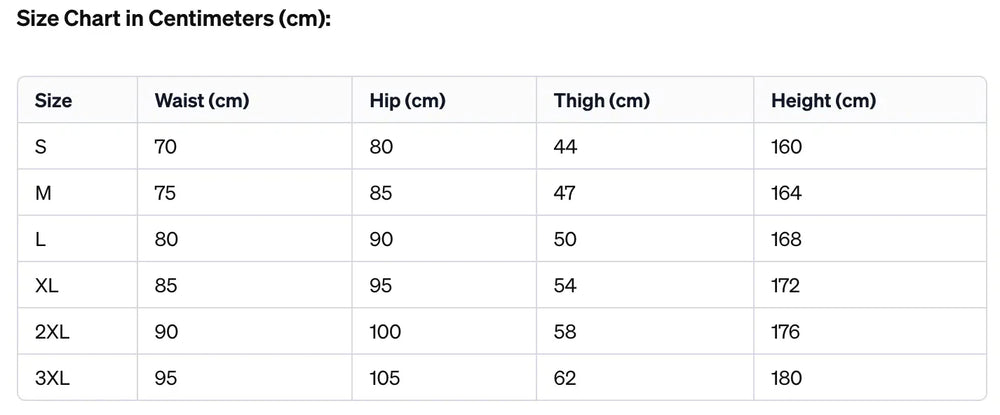Click the Waist (cm) column header
Screen dimensions: 1000x415
tap(202, 101)
